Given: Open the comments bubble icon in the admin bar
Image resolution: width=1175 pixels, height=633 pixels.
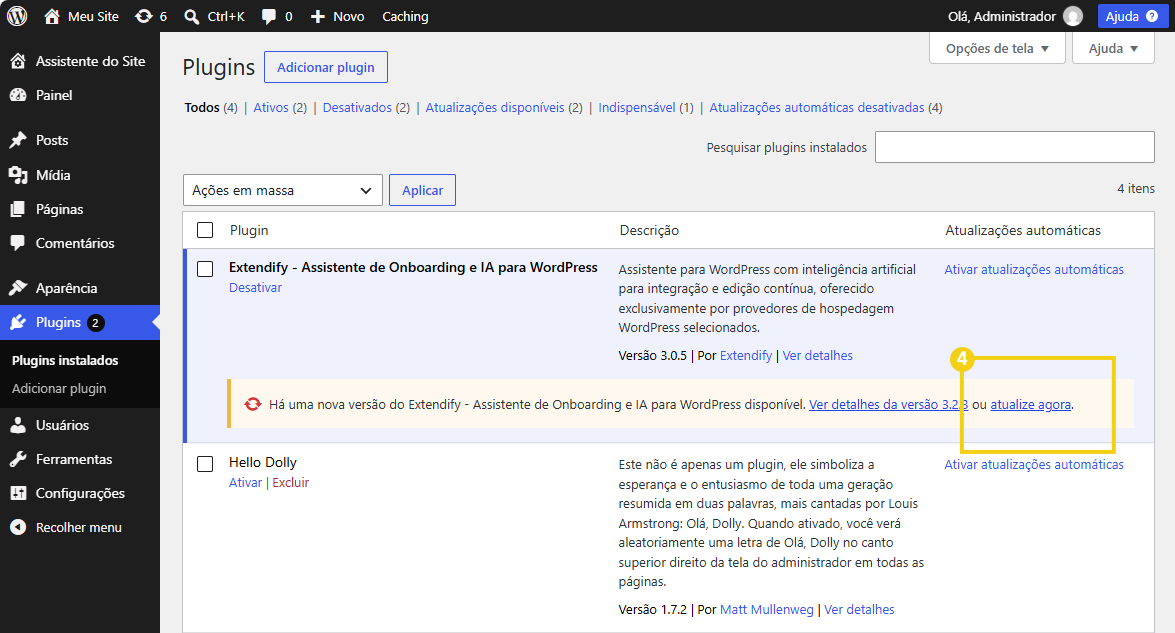Looking at the screenshot, I should click(x=268, y=16).
